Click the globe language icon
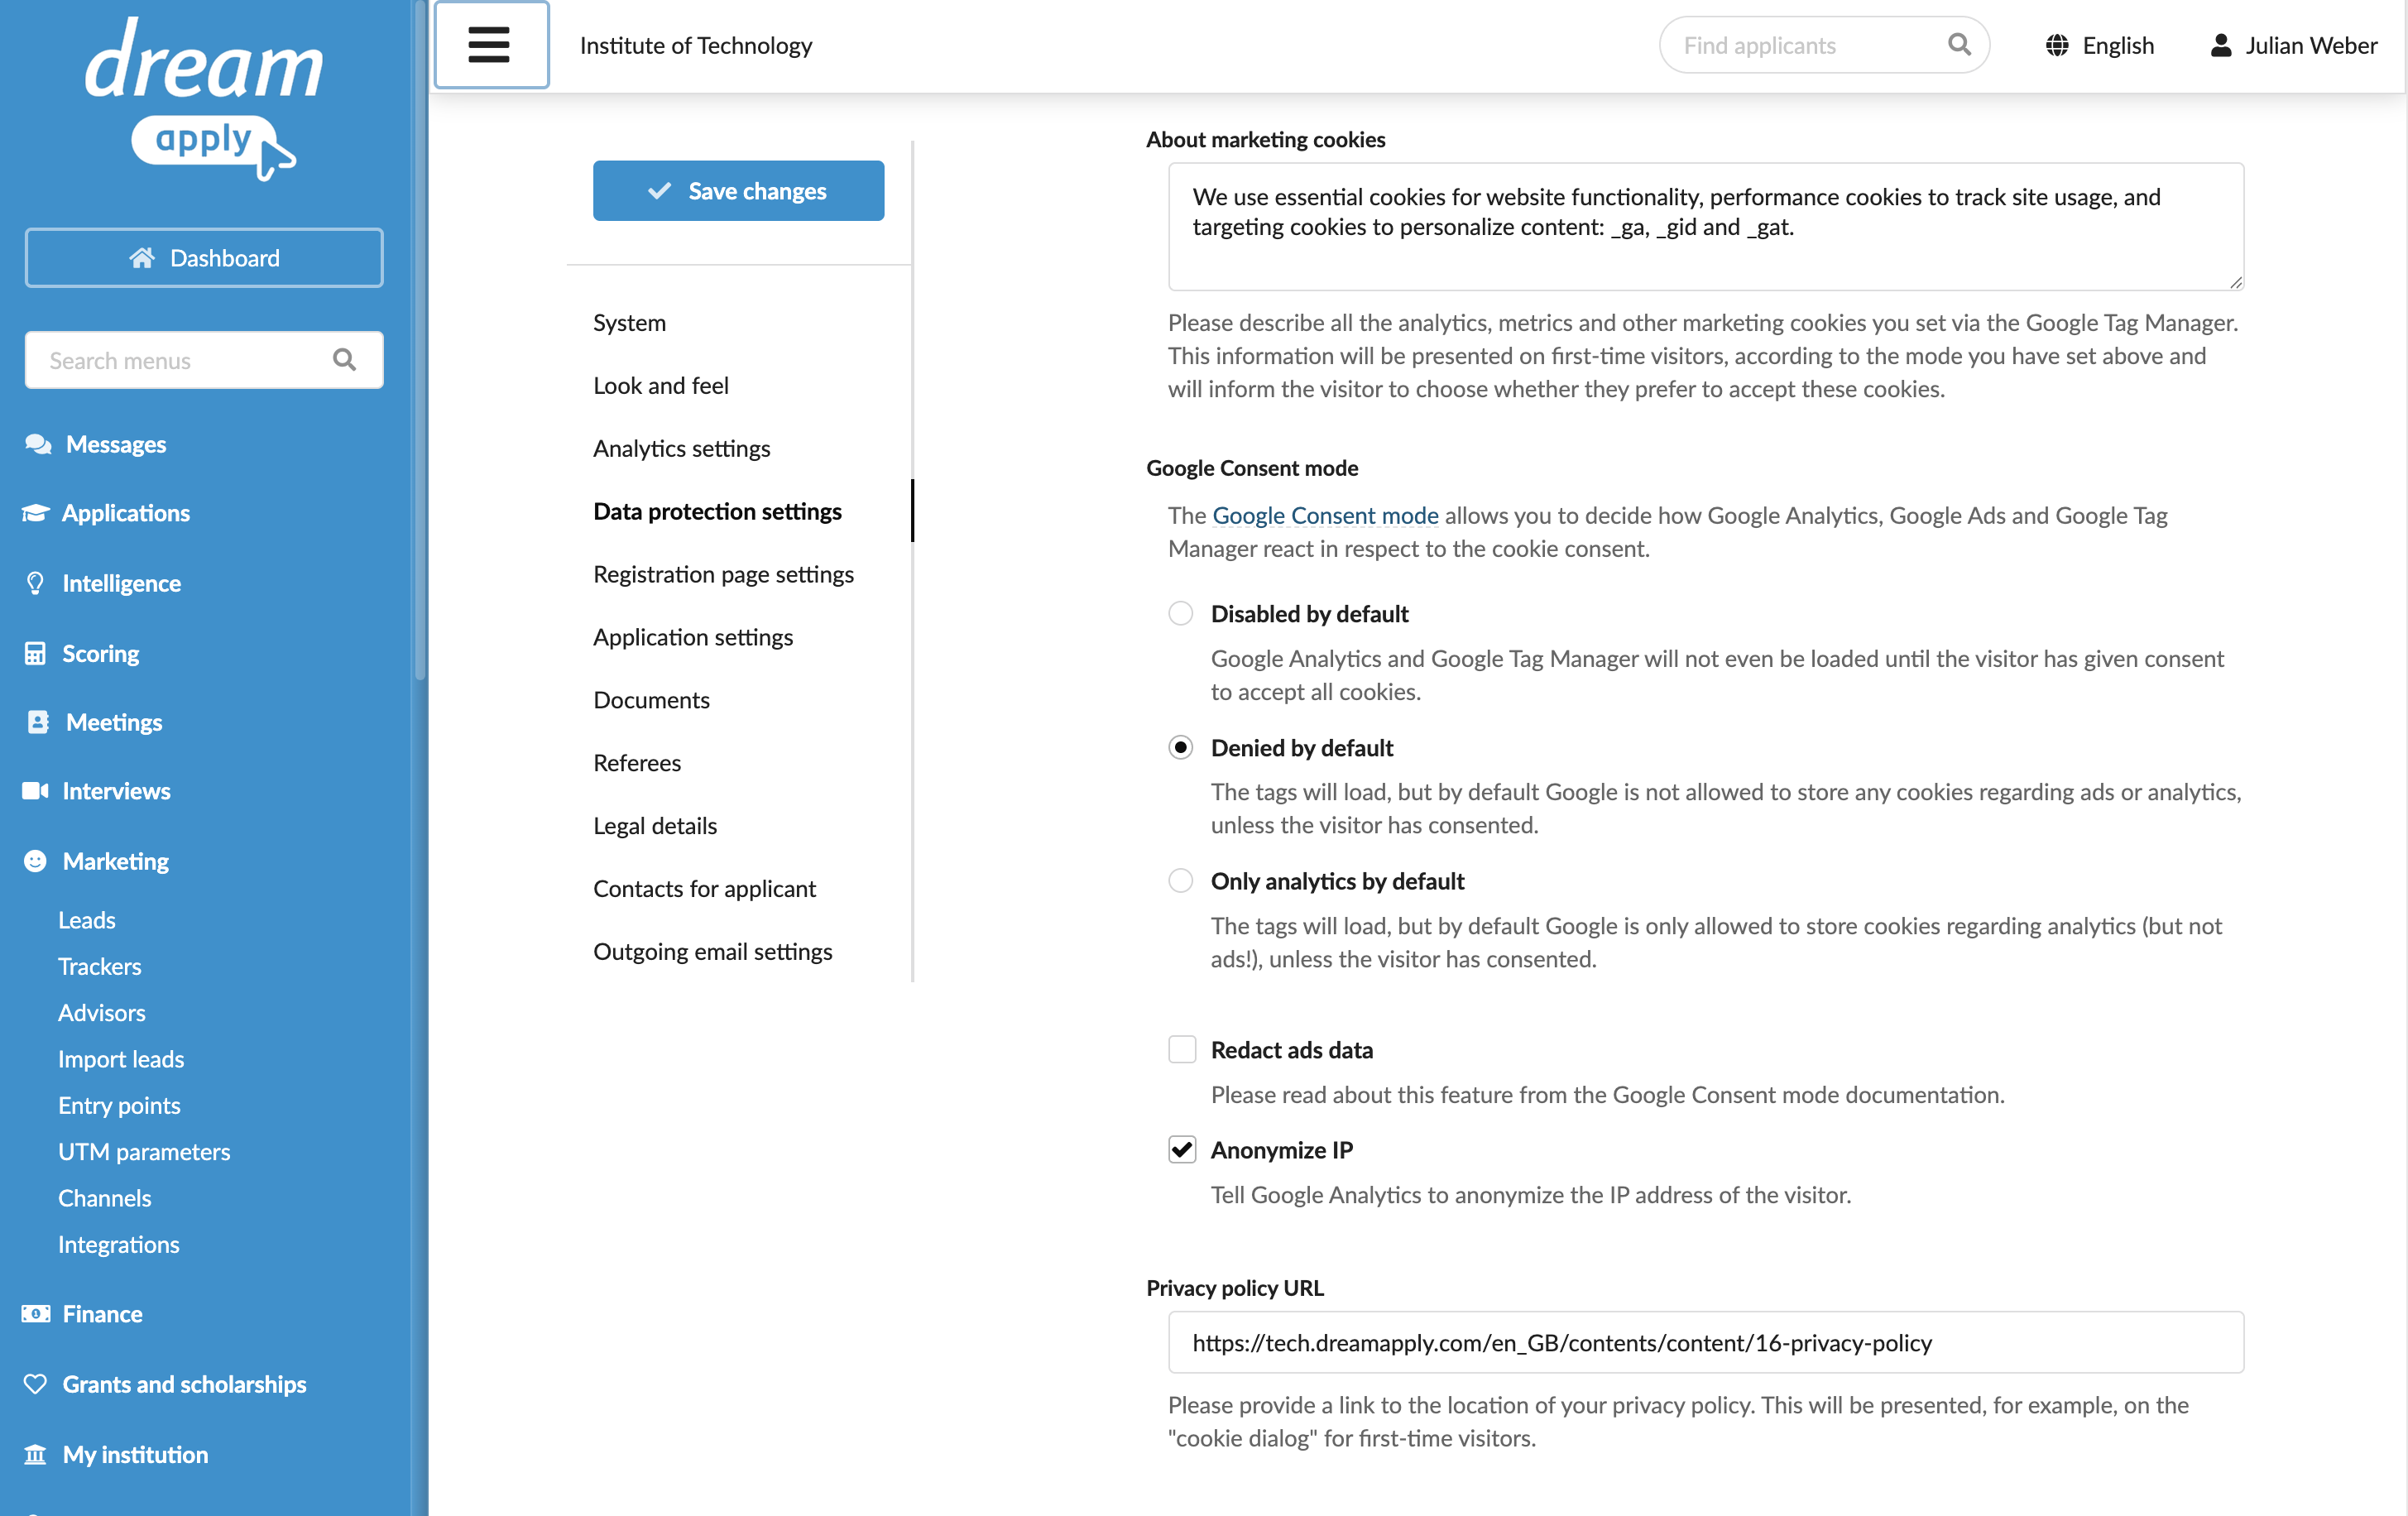This screenshot has width=2408, height=1516. click(x=2056, y=45)
